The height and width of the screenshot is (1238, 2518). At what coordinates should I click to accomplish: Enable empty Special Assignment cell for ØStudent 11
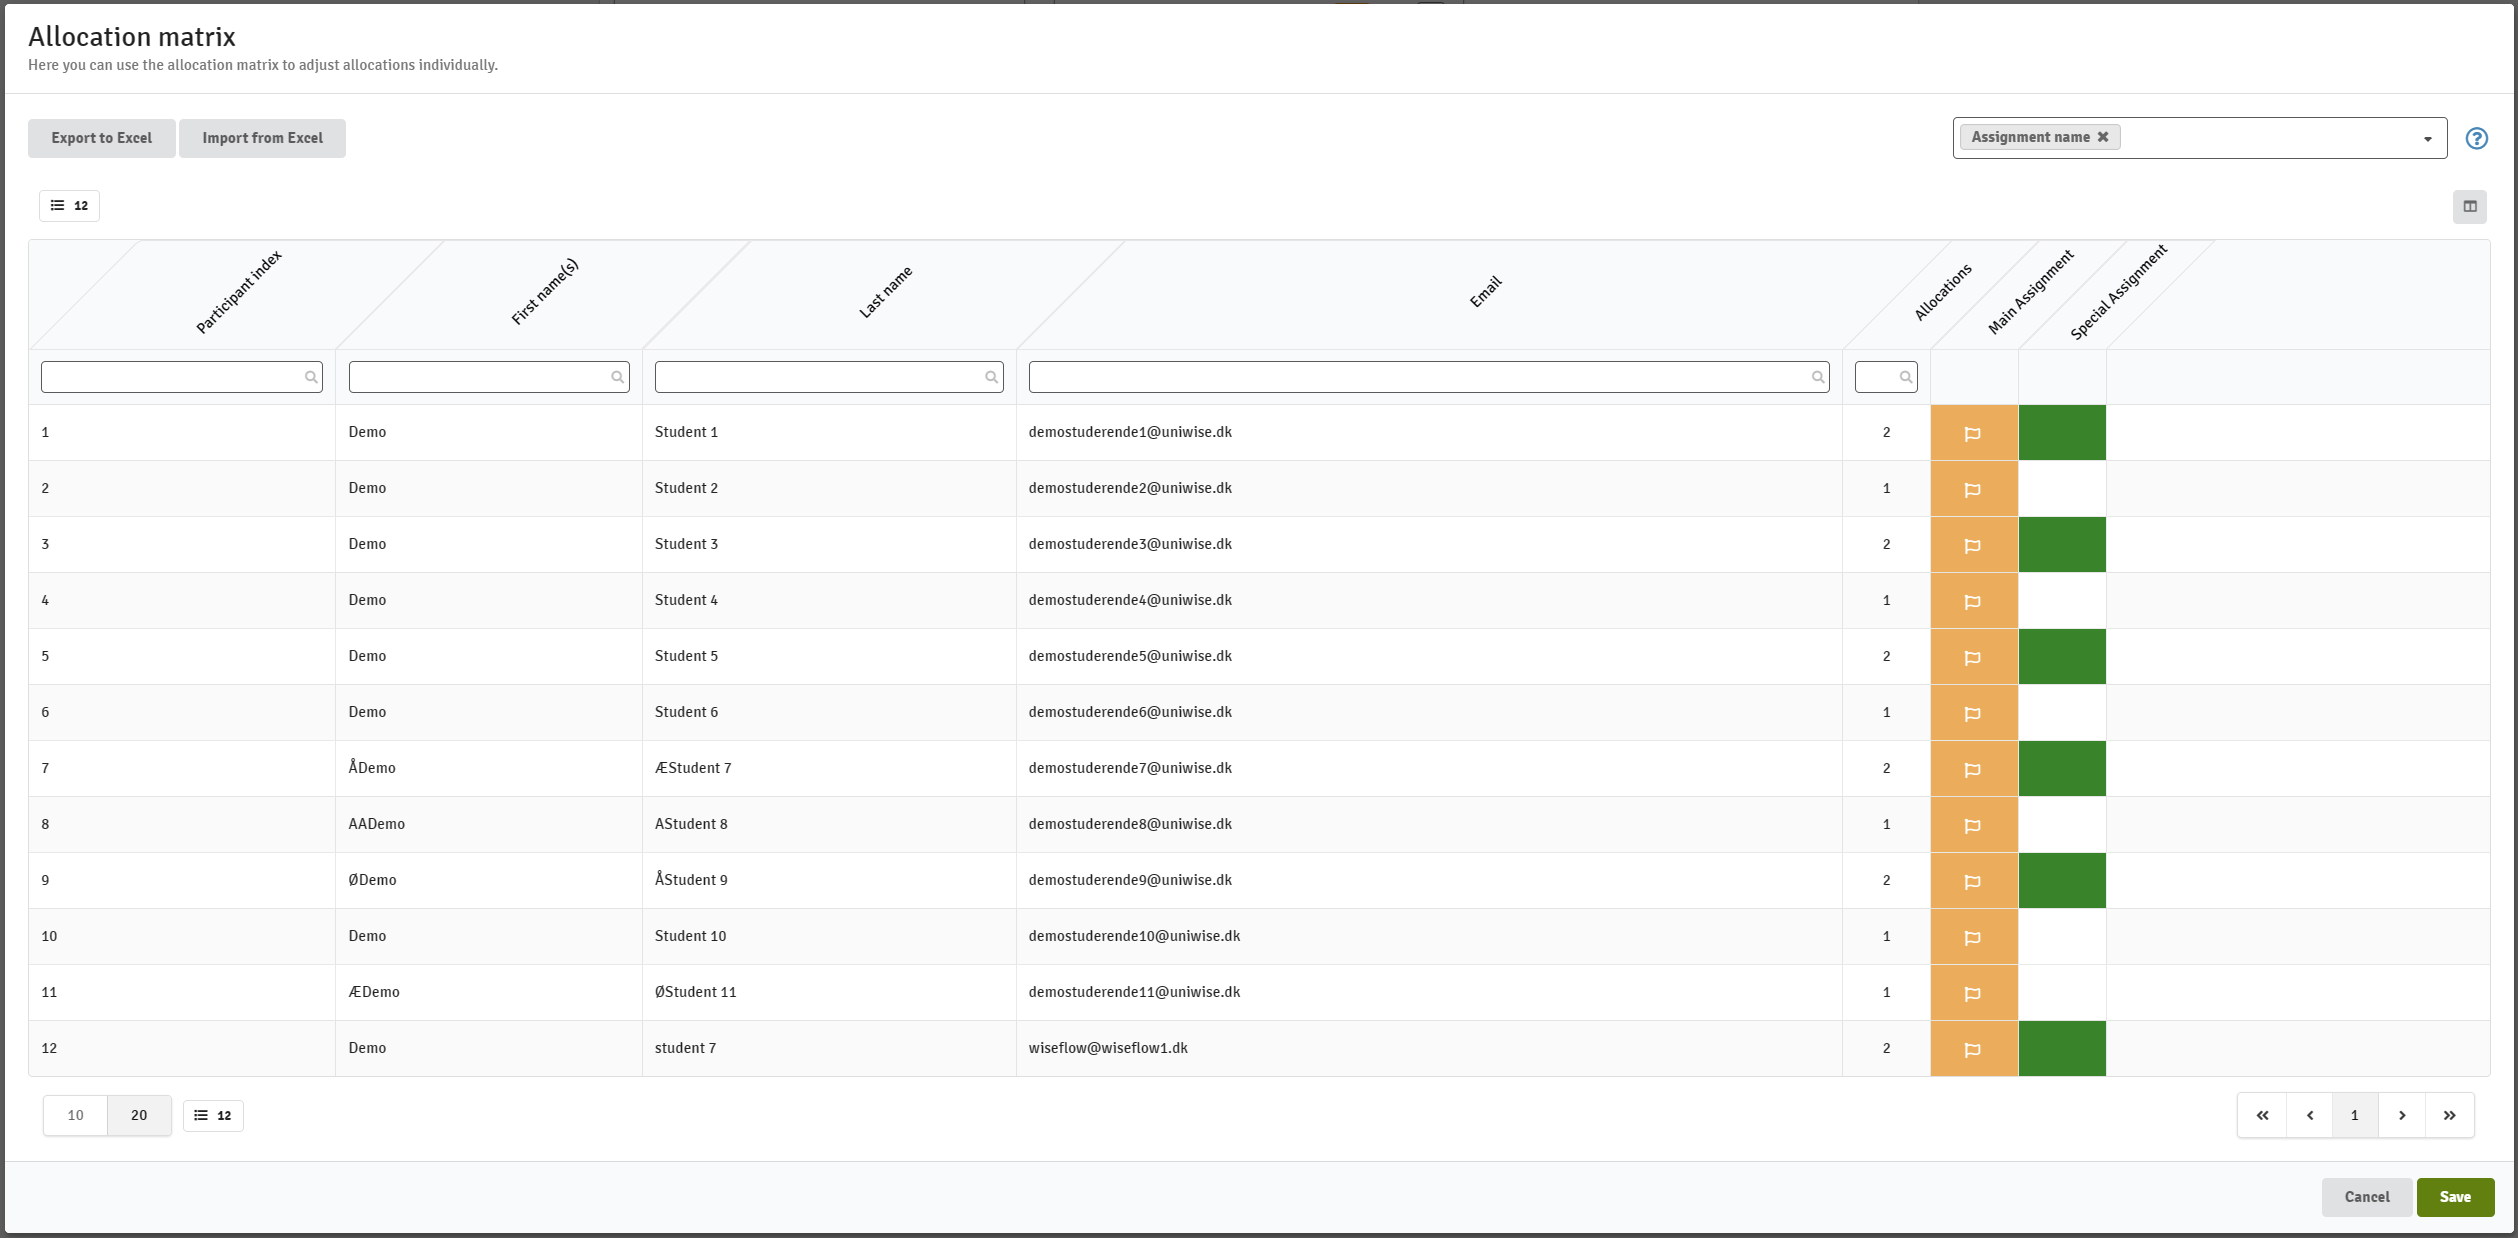[x=2062, y=993]
